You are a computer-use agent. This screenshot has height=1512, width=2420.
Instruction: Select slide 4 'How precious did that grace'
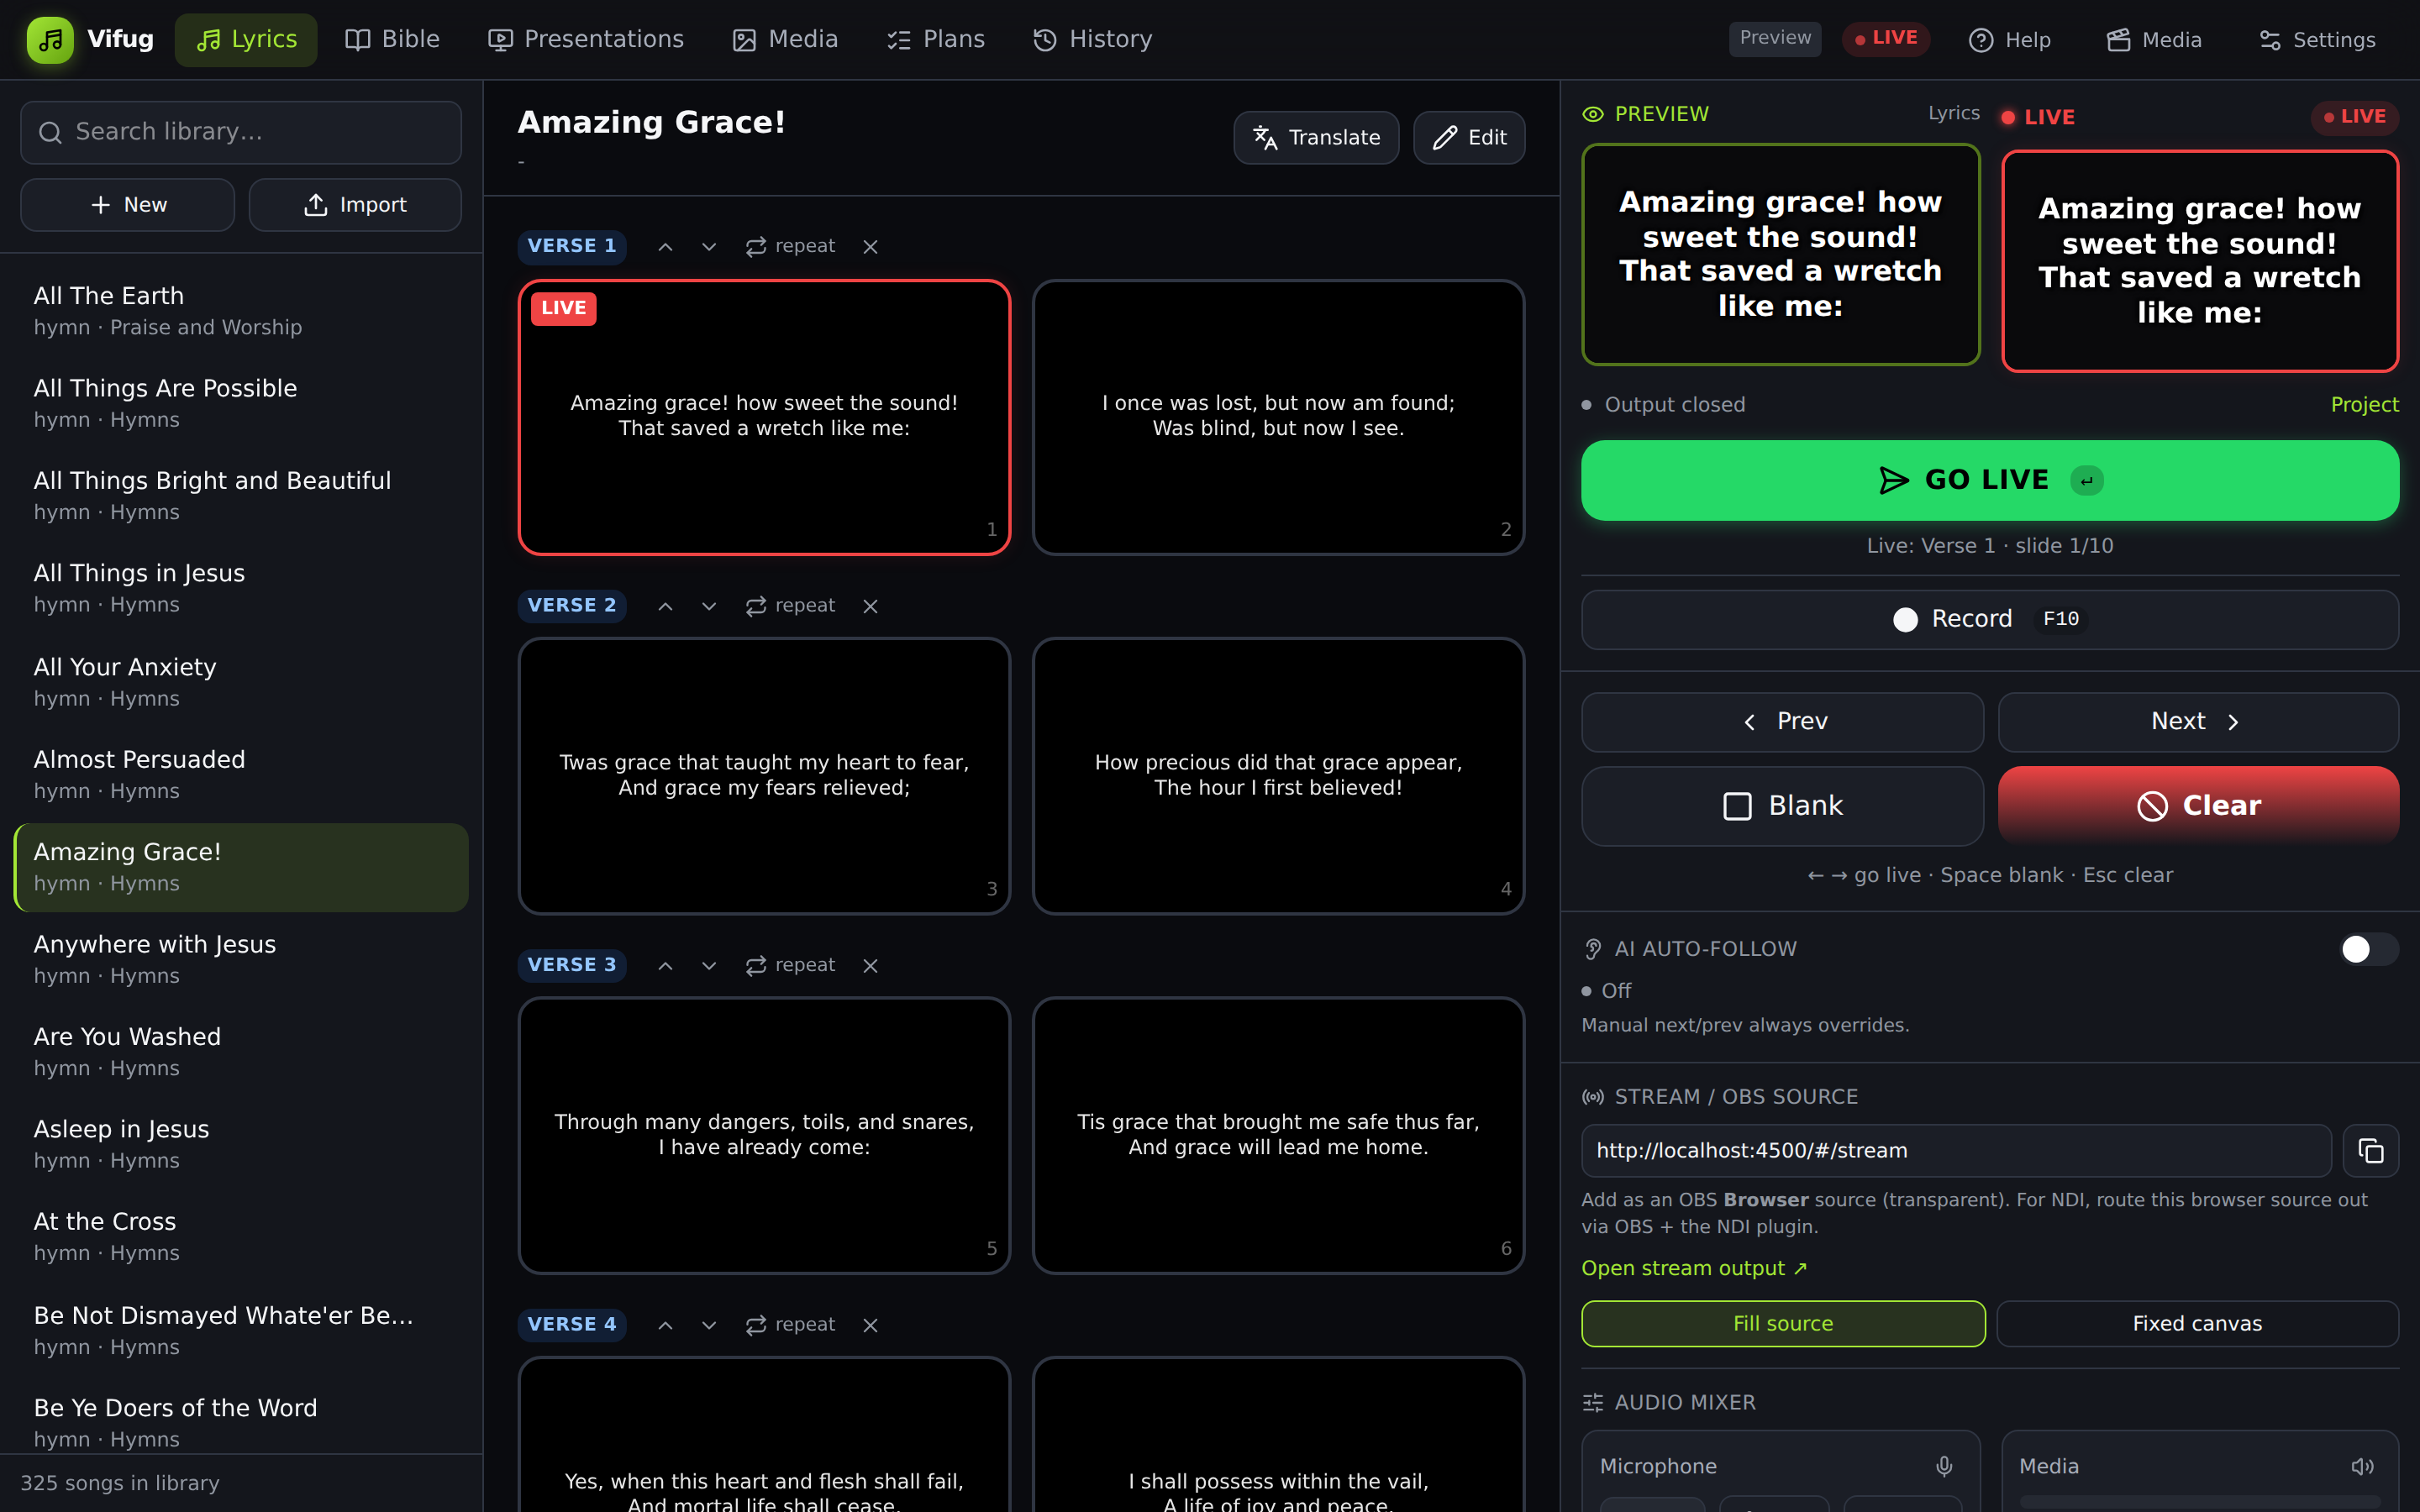pos(1278,776)
